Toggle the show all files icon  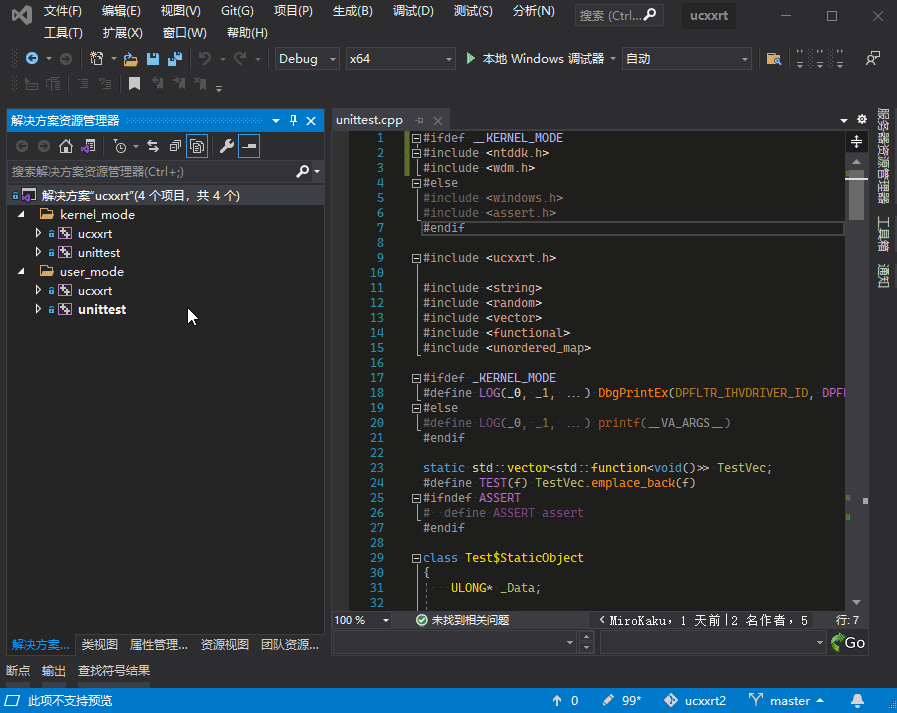197,146
